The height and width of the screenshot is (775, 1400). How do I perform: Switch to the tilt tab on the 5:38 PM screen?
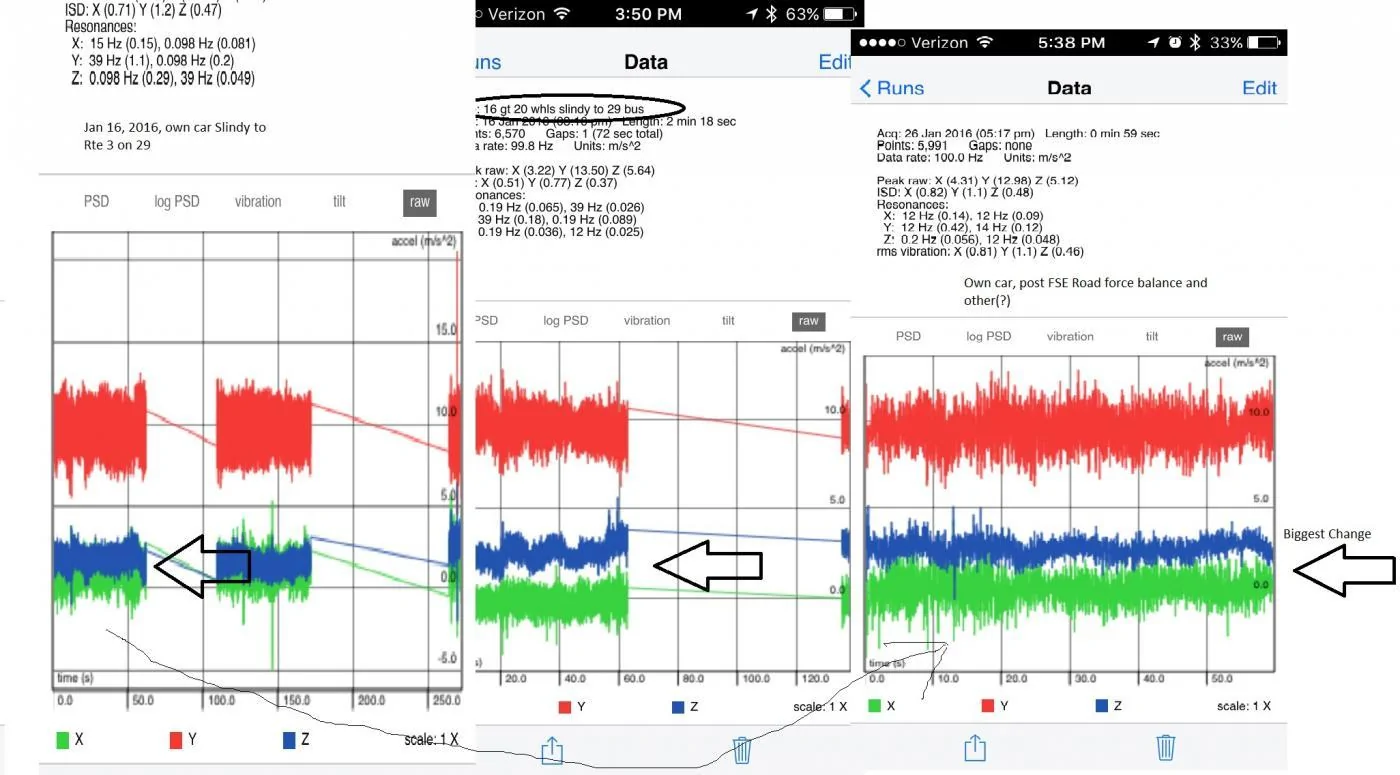pyautogui.click(x=1152, y=336)
